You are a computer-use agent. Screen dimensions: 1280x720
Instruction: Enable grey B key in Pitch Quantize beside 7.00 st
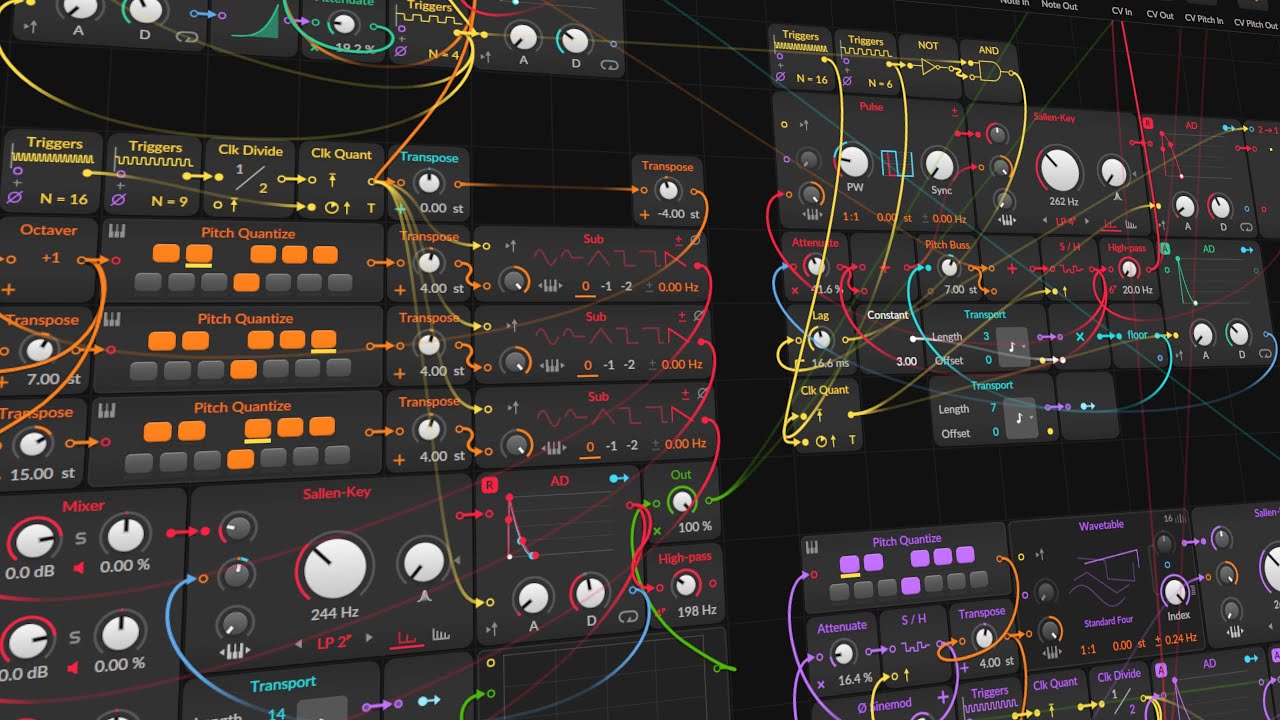pos(339,367)
